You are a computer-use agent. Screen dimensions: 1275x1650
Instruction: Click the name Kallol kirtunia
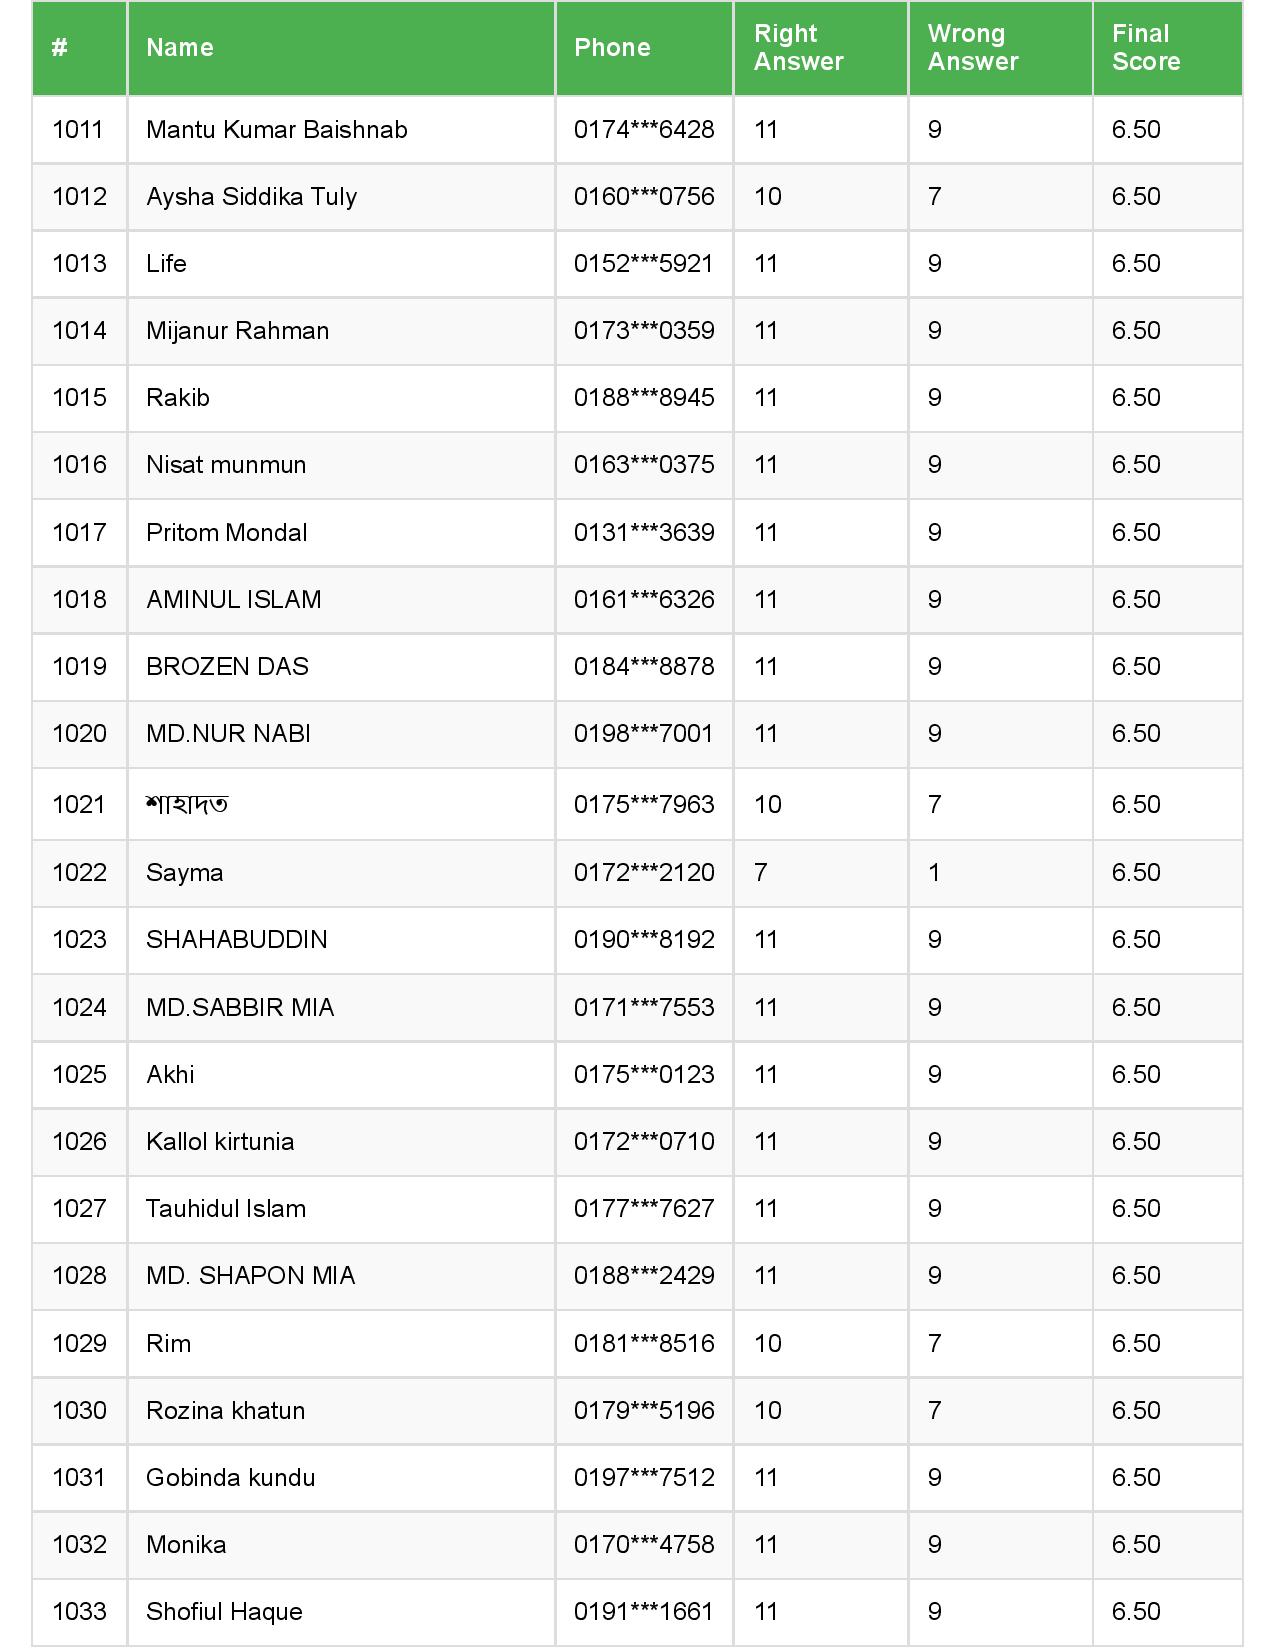220,1142
